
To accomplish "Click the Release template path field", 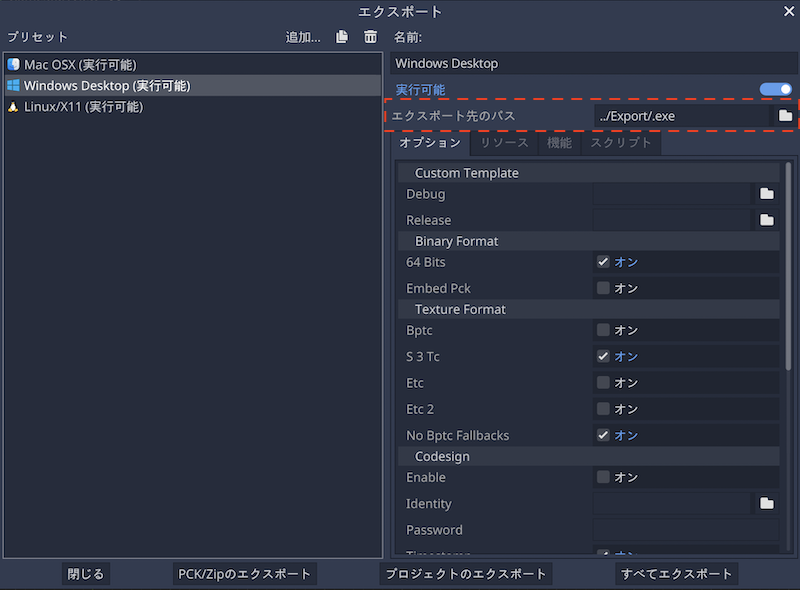I will point(671,220).
